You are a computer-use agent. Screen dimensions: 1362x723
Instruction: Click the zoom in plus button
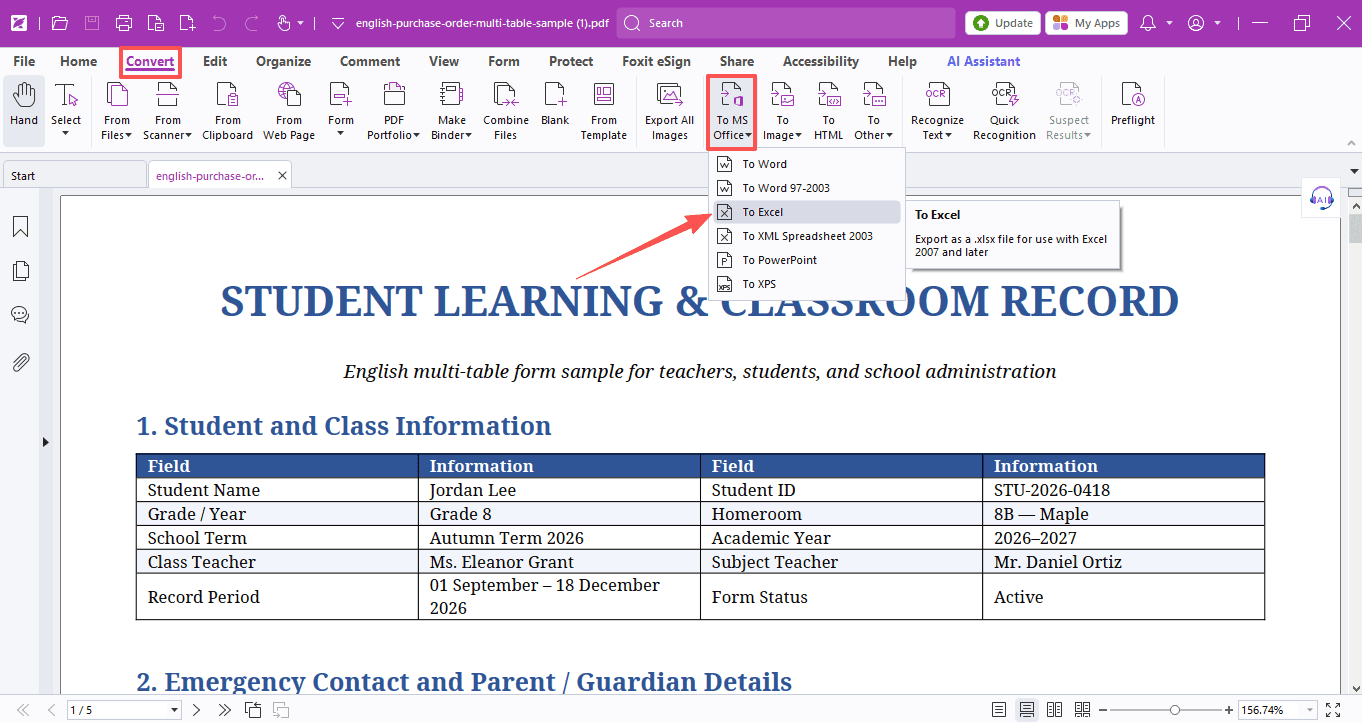pyautogui.click(x=1229, y=710)
